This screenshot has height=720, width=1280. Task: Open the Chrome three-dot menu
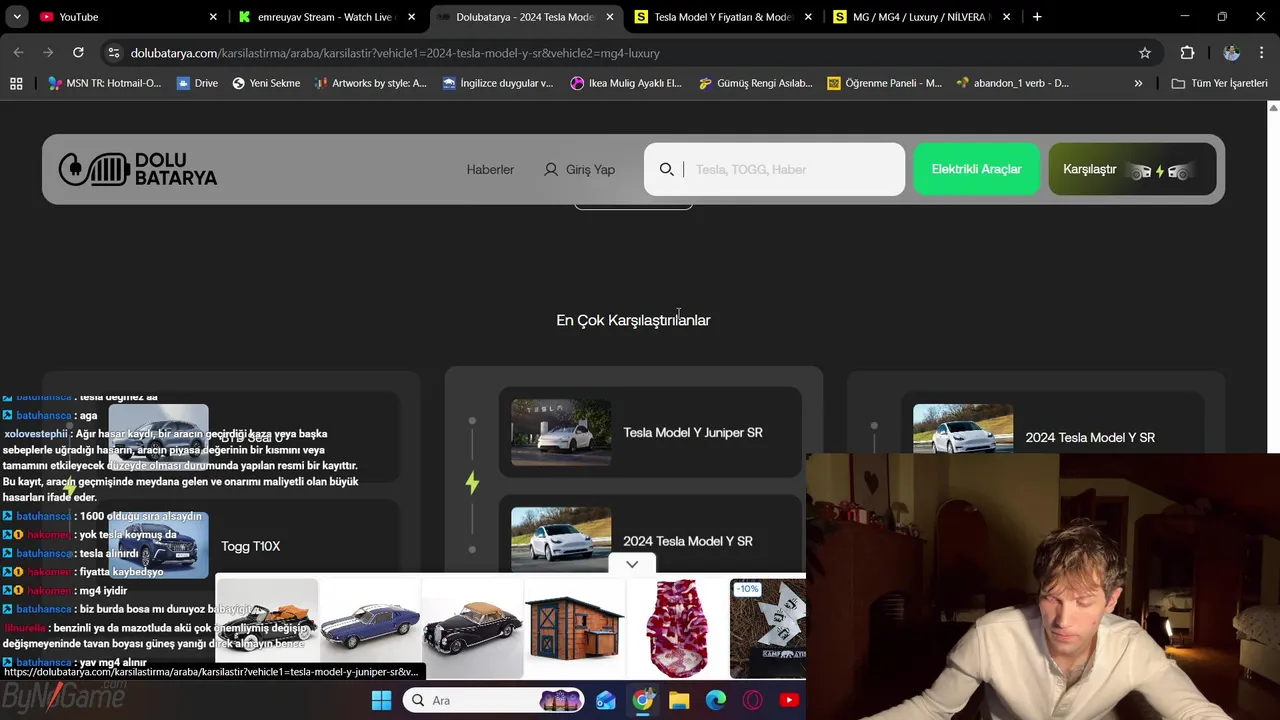tap(1260, 53)
